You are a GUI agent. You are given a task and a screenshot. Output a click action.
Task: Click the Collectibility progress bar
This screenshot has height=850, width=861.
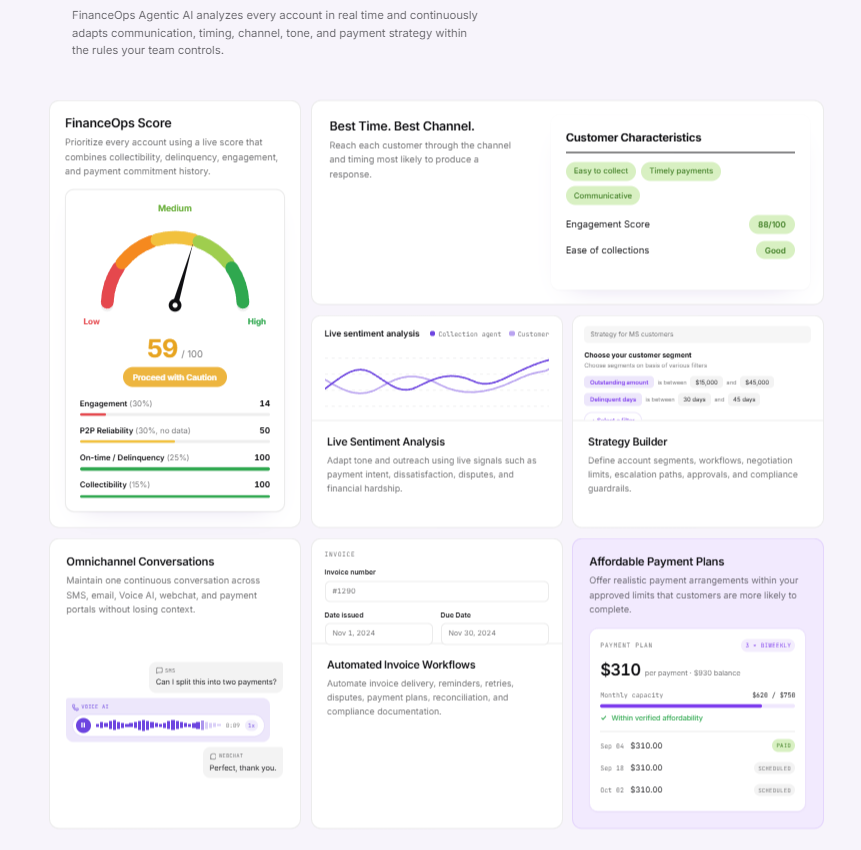(175, 496)
